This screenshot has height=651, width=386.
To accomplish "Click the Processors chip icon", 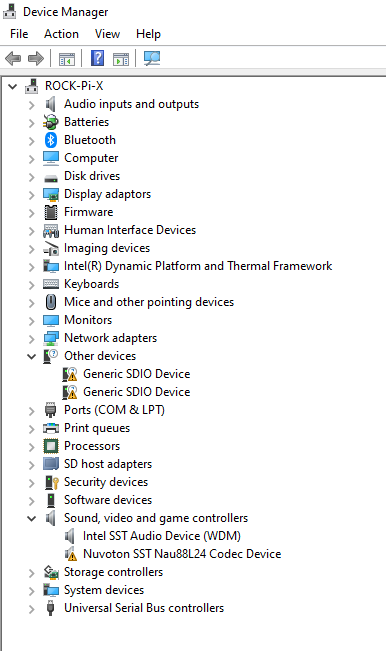I will 51,446.
